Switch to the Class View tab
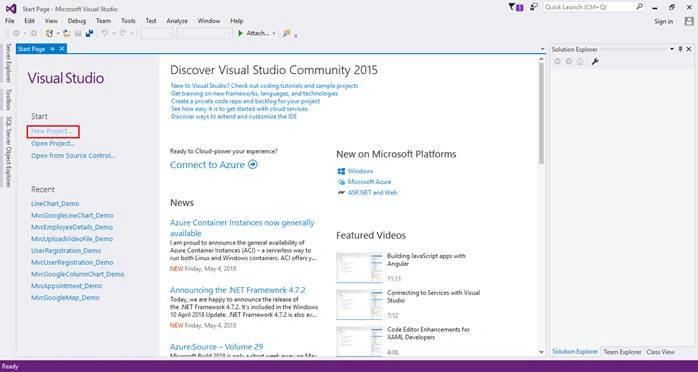 [x=661, y=352]
